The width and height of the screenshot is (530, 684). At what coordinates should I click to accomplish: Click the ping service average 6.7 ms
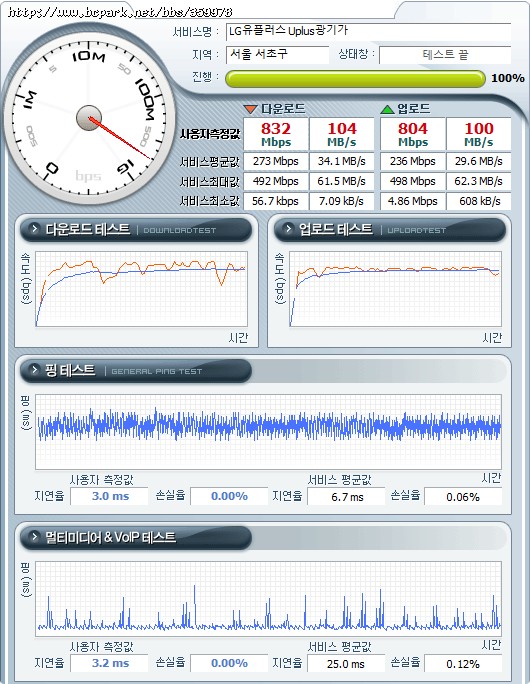[x=346, y=496]
